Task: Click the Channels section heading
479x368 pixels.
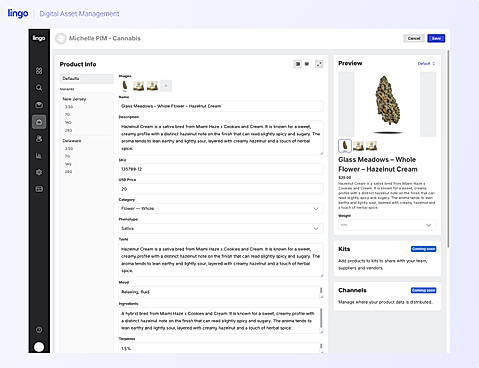Action: tap(352, 290)
